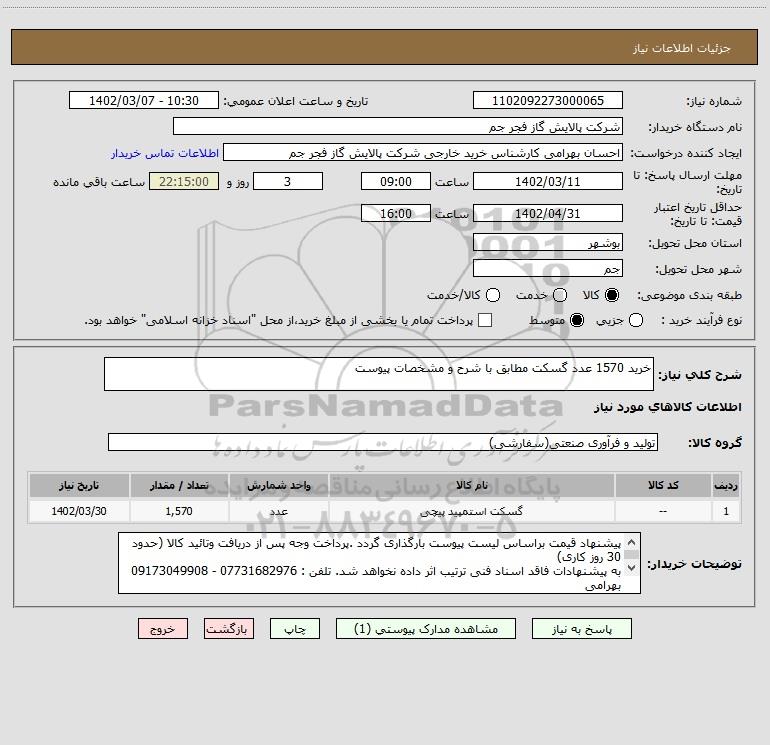Click the شماره نیاز field 1102092273000065
The width and height of the screenshot is (770, 745).
coord(548,100)
